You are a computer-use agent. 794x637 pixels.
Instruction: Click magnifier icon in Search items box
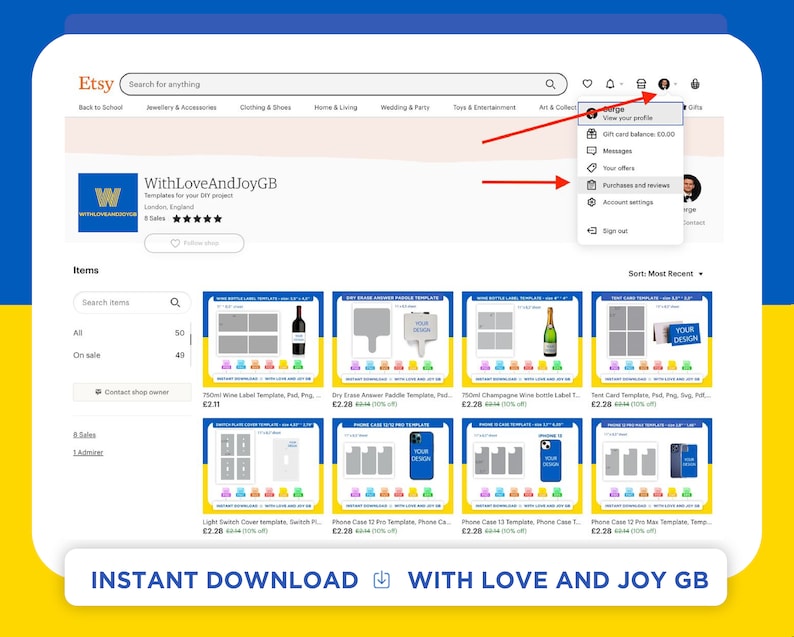tap(175, 302)
